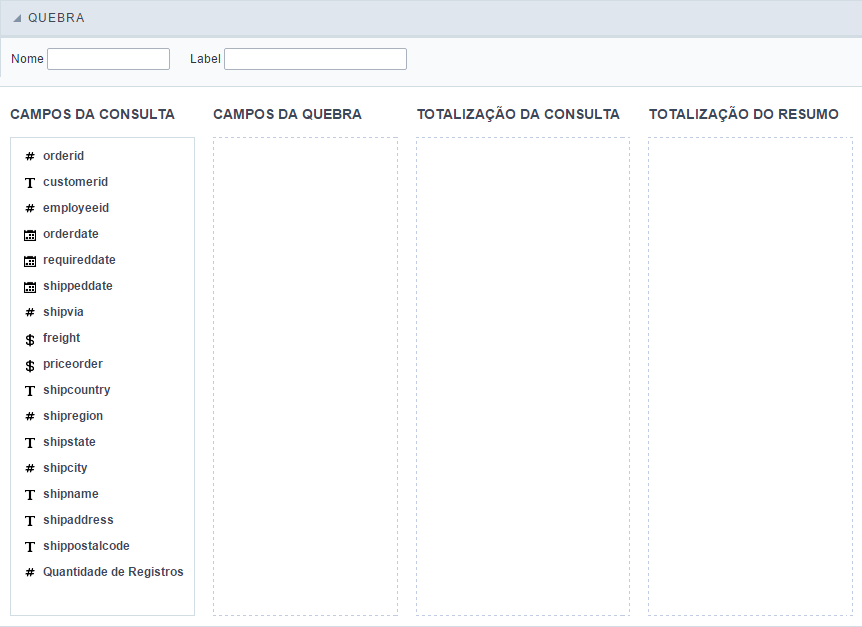This screenshot has width=862, height=627.
Task: Click inside Totalização do Resumo drop area
Action: pyautogui.click(x=750, y=376)
